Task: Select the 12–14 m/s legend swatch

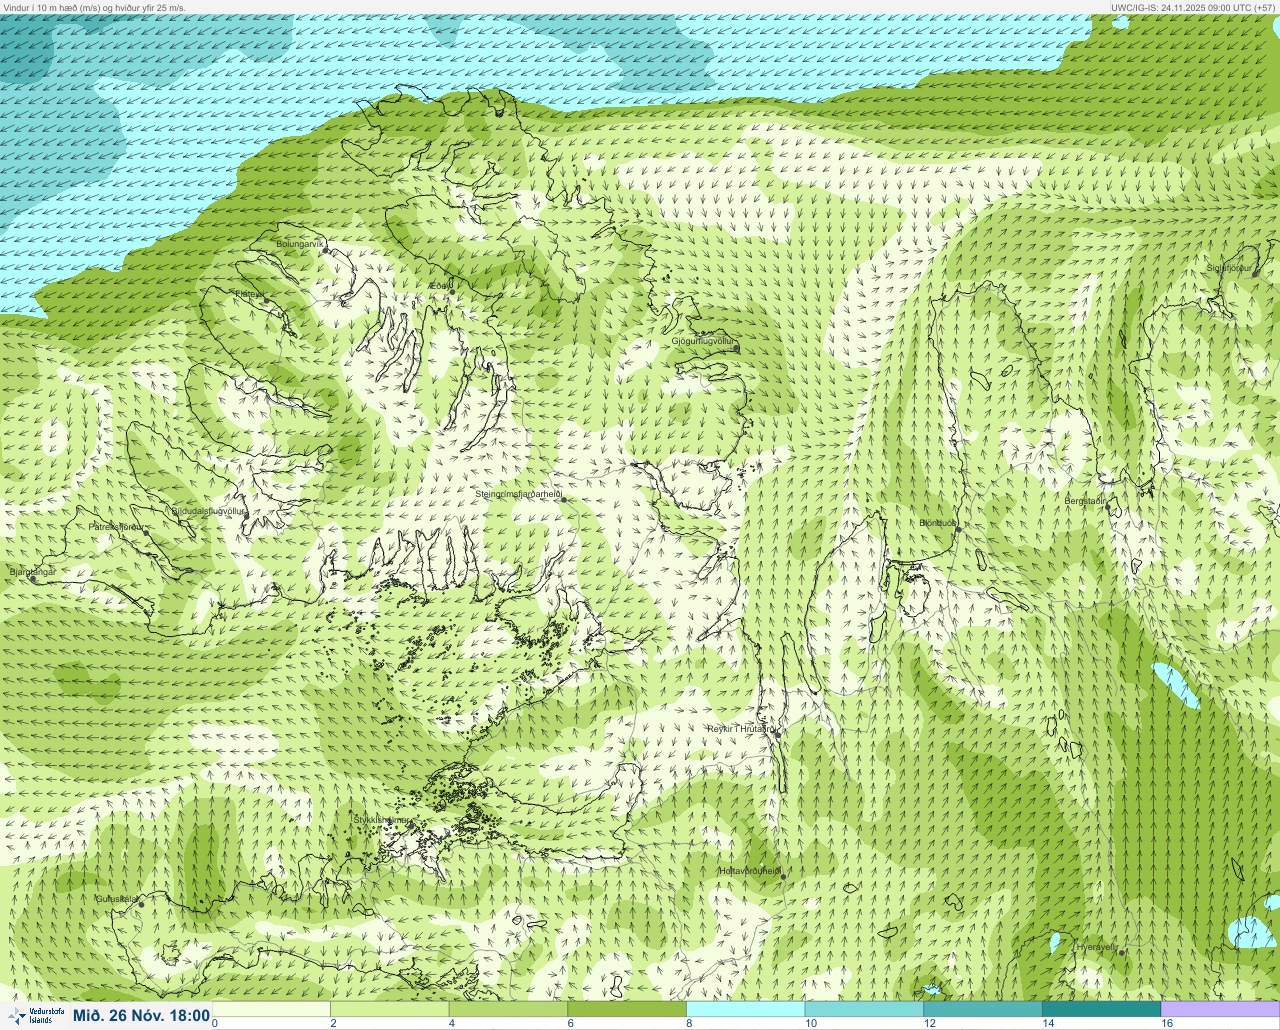Action: point(983,1009)
